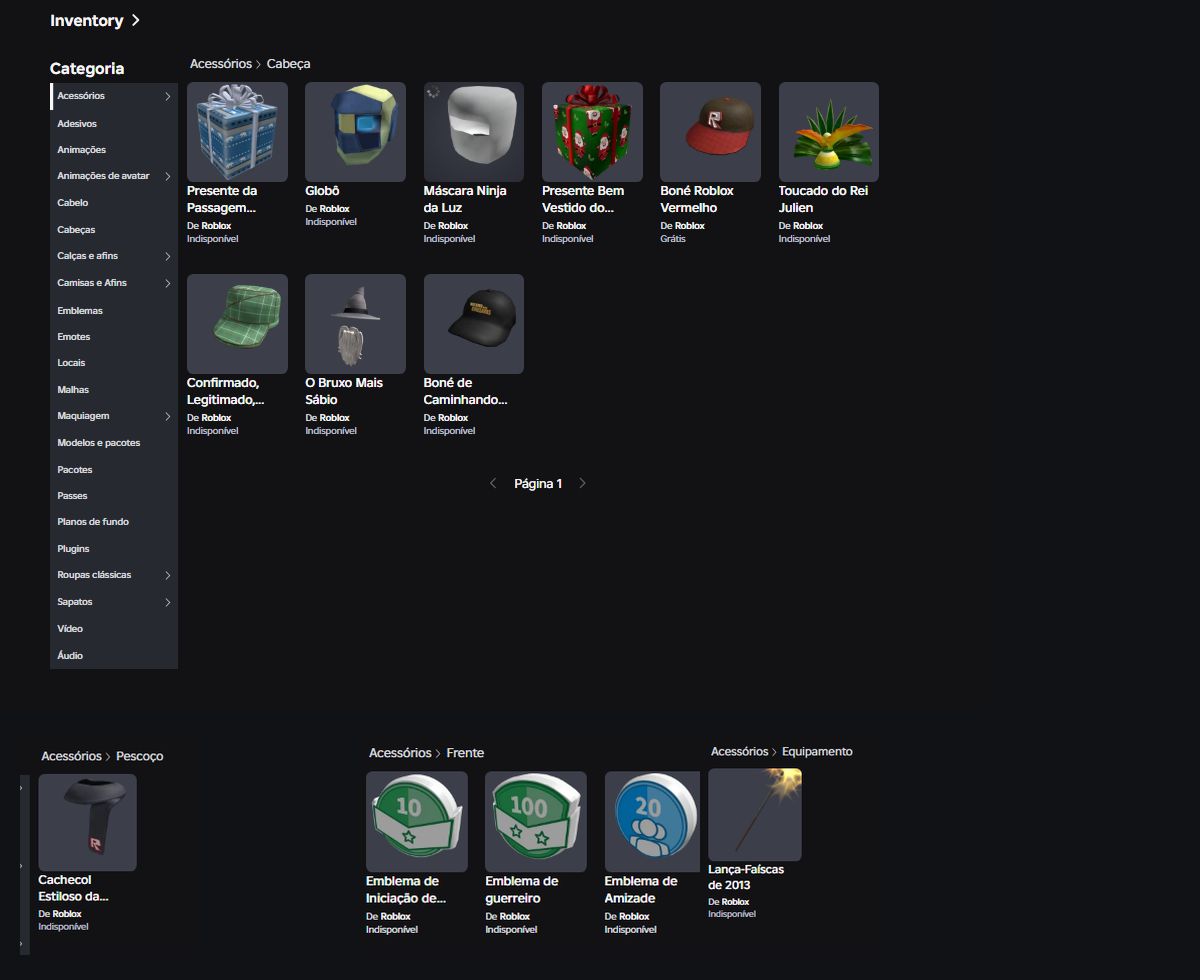Expand the Sapatos category submenu
The width and height of the screenshot is (1200, 980).
pyautogui.click(x=167, y=602)
